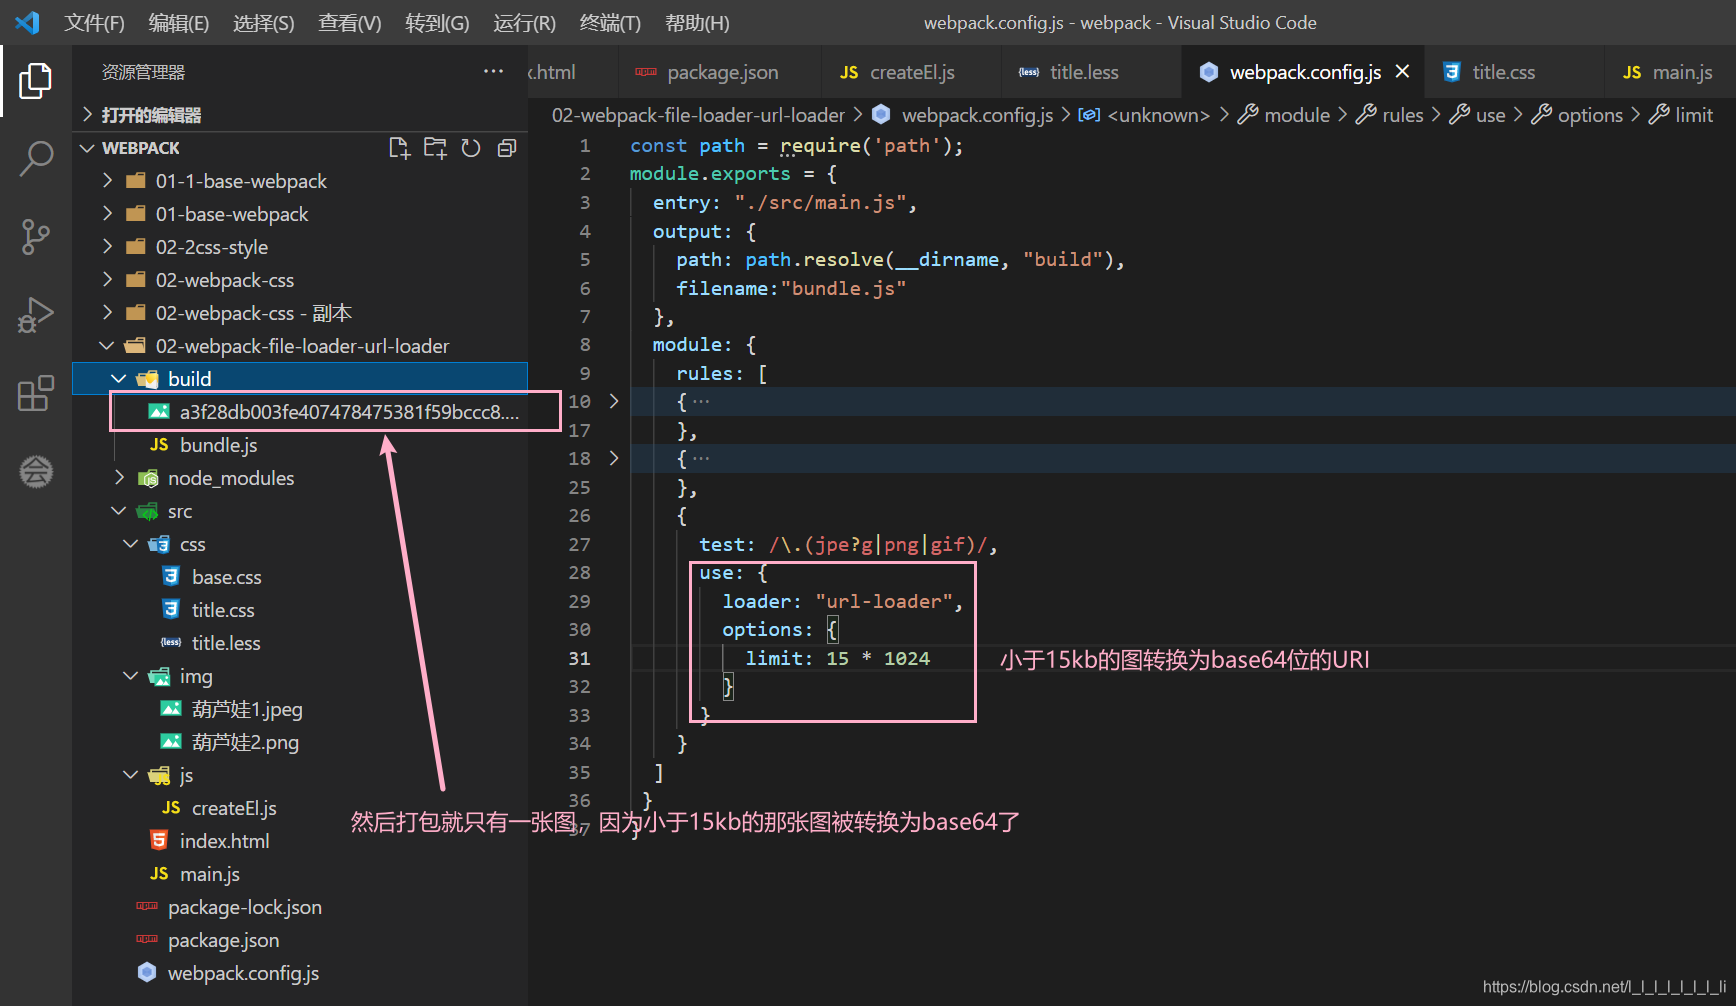Collapse the src folder

[119, 511]
